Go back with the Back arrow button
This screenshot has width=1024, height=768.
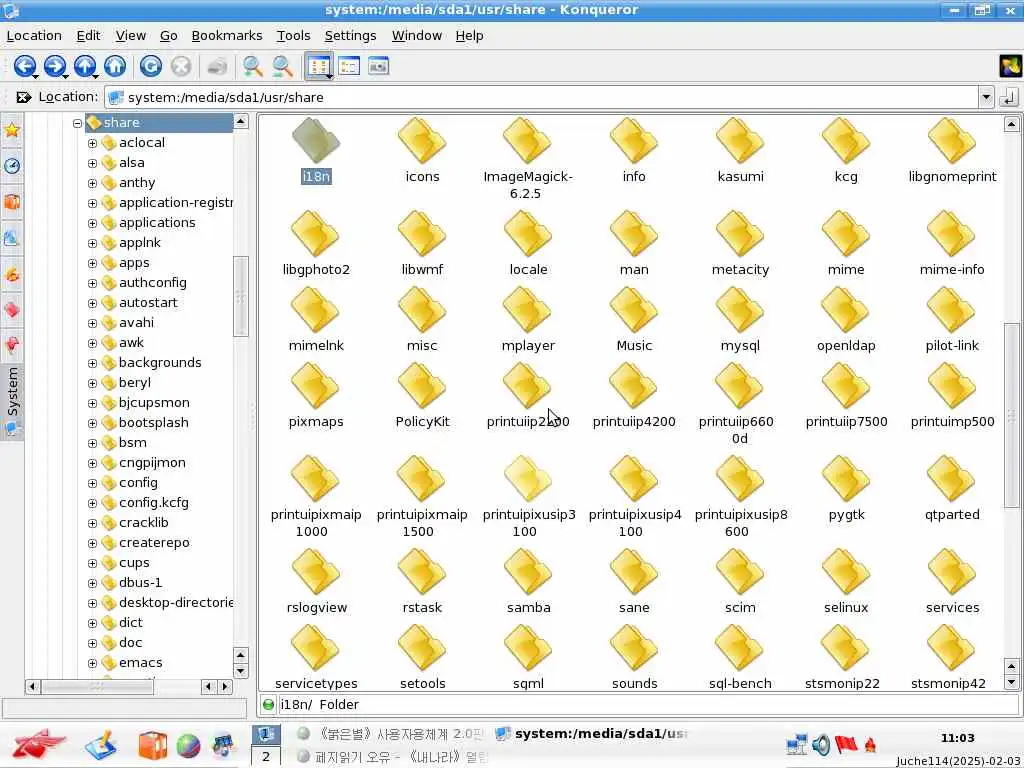[25, 66]
